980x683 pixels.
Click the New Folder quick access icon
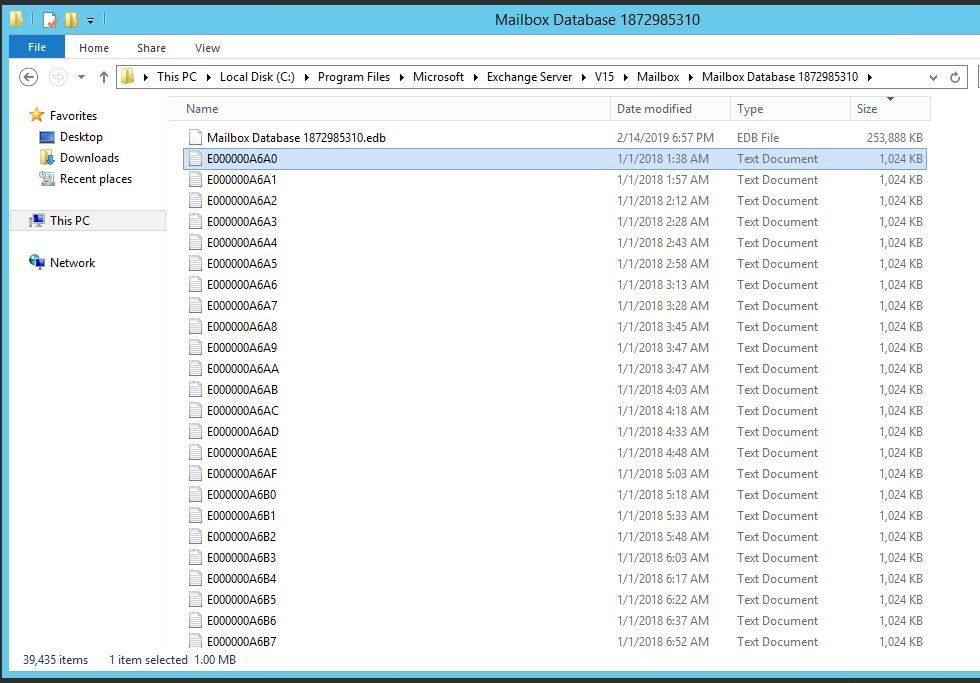point(72,20)
